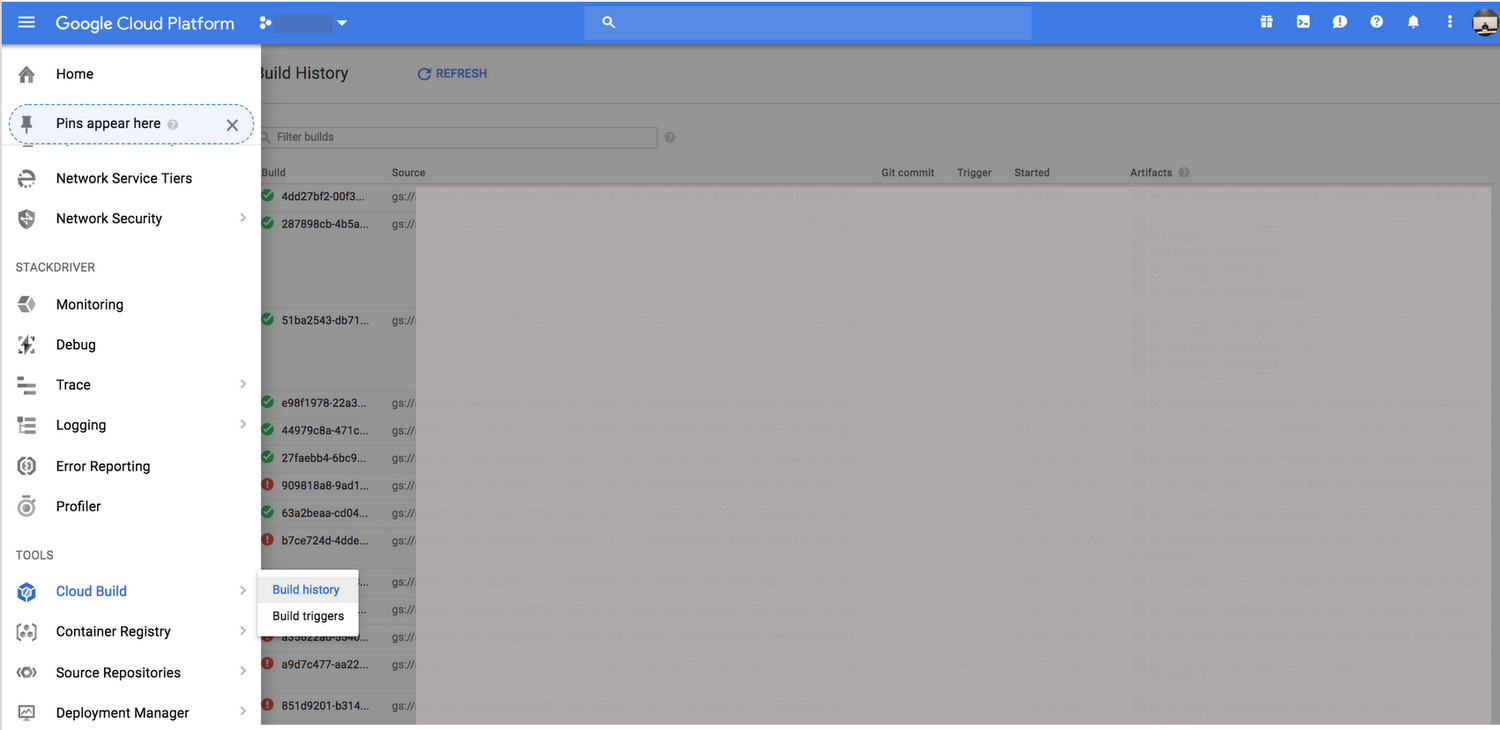Click help icon next to Artifacts header
1500x730 pixels.
click(x=1184, y=172)
